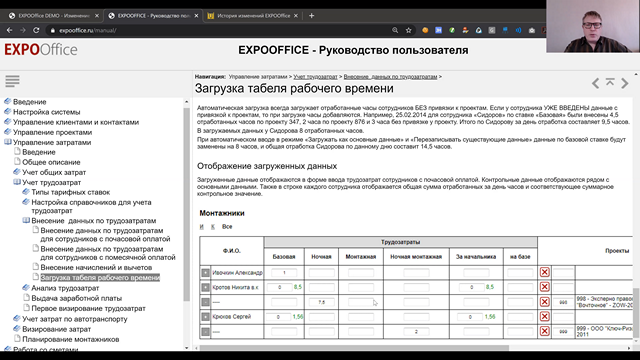Expand Введение top-level book node
Image resolution: width=640 pixels, height=360 pixels.
point(7,101)
